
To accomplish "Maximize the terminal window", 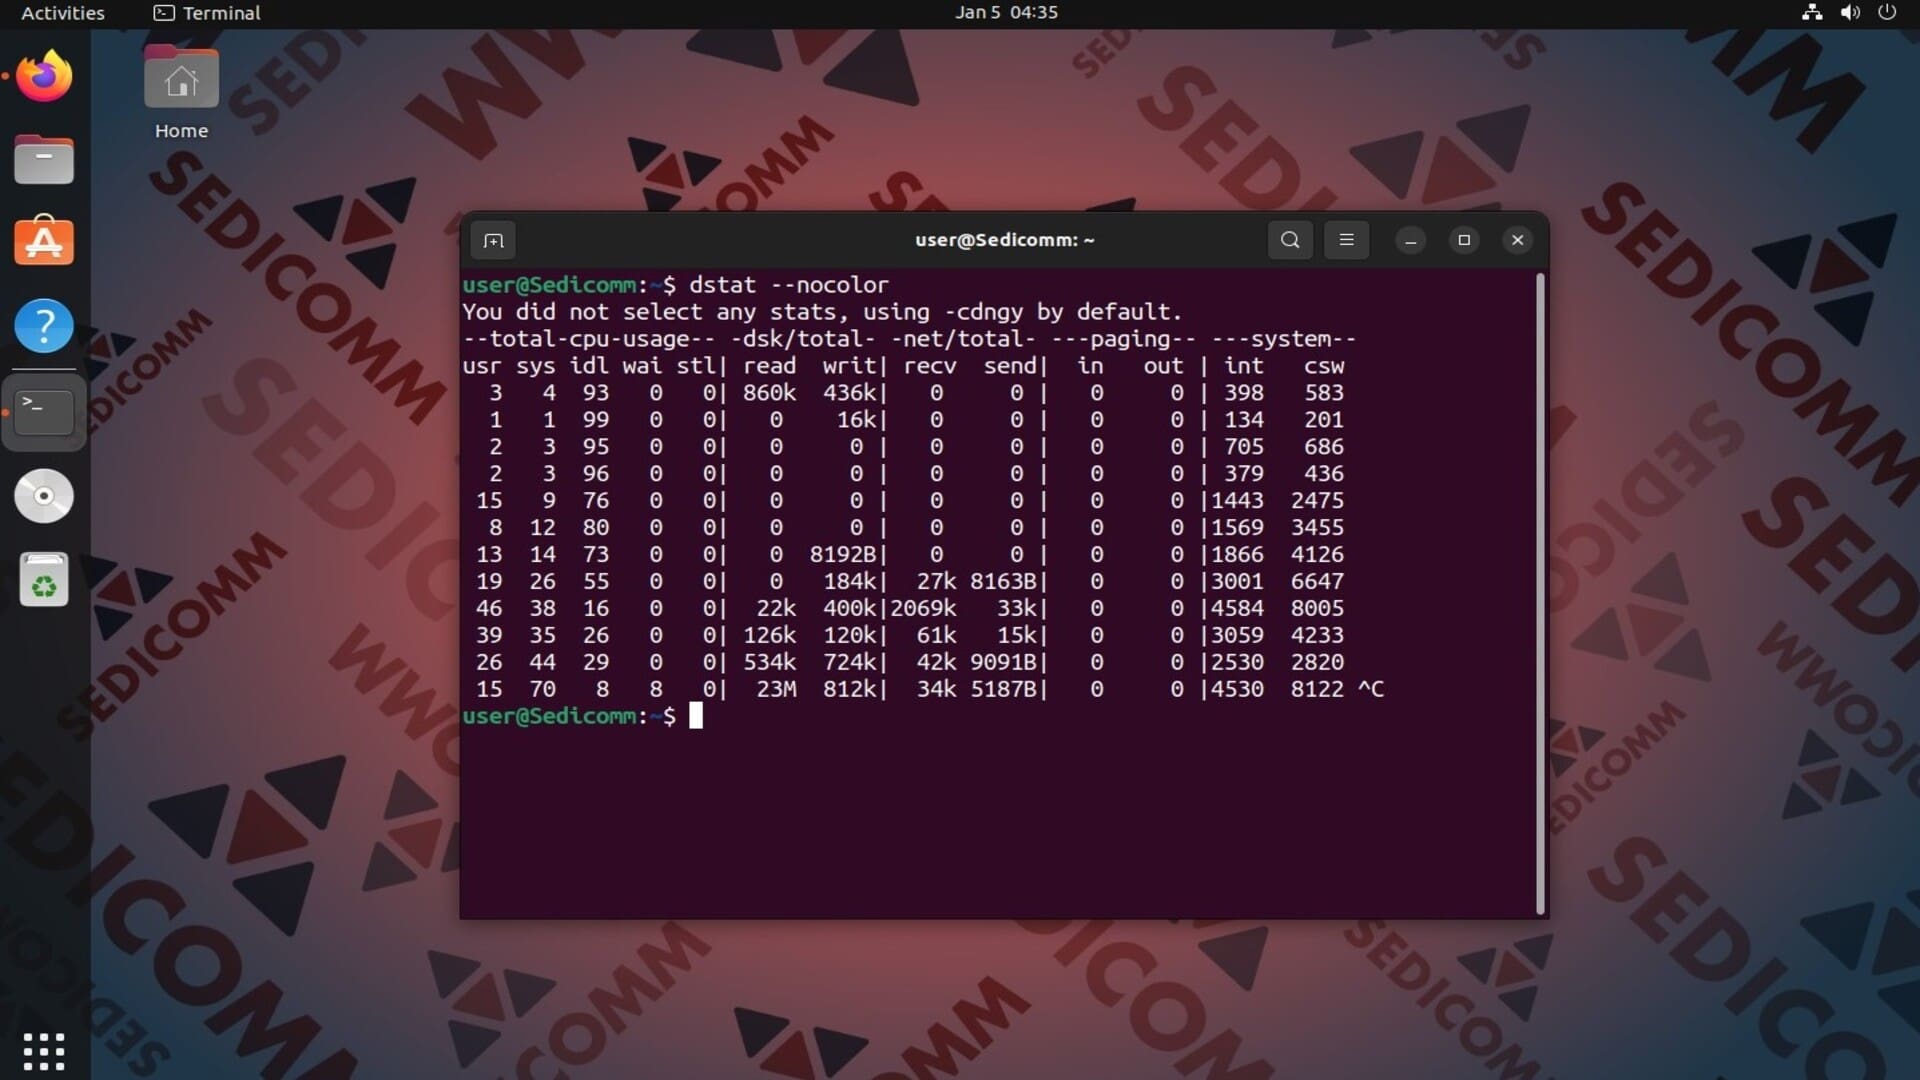I will [1464, 240].
